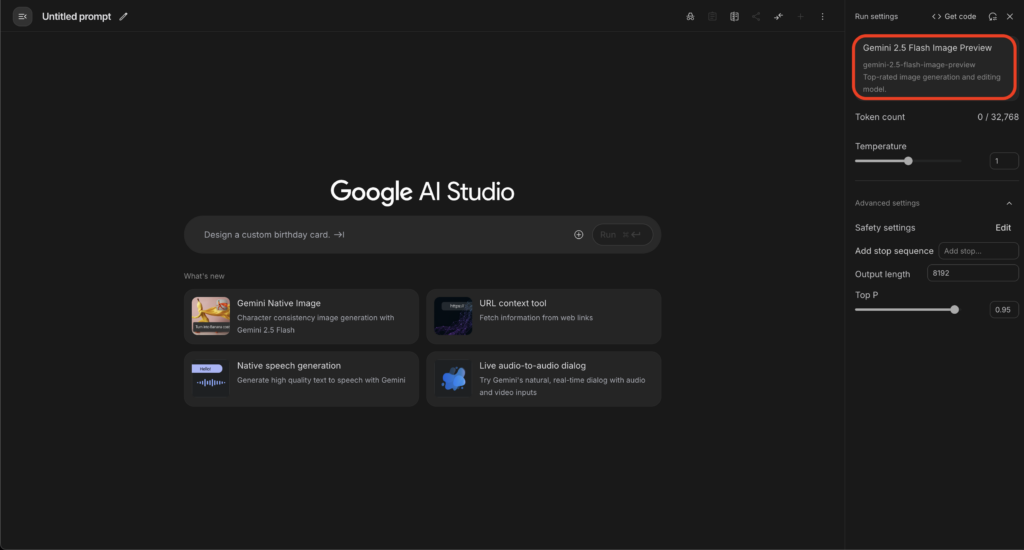Click the Add stop sequence input field
The height and width of the screenshot is (550, 1024).
(978, 251)
